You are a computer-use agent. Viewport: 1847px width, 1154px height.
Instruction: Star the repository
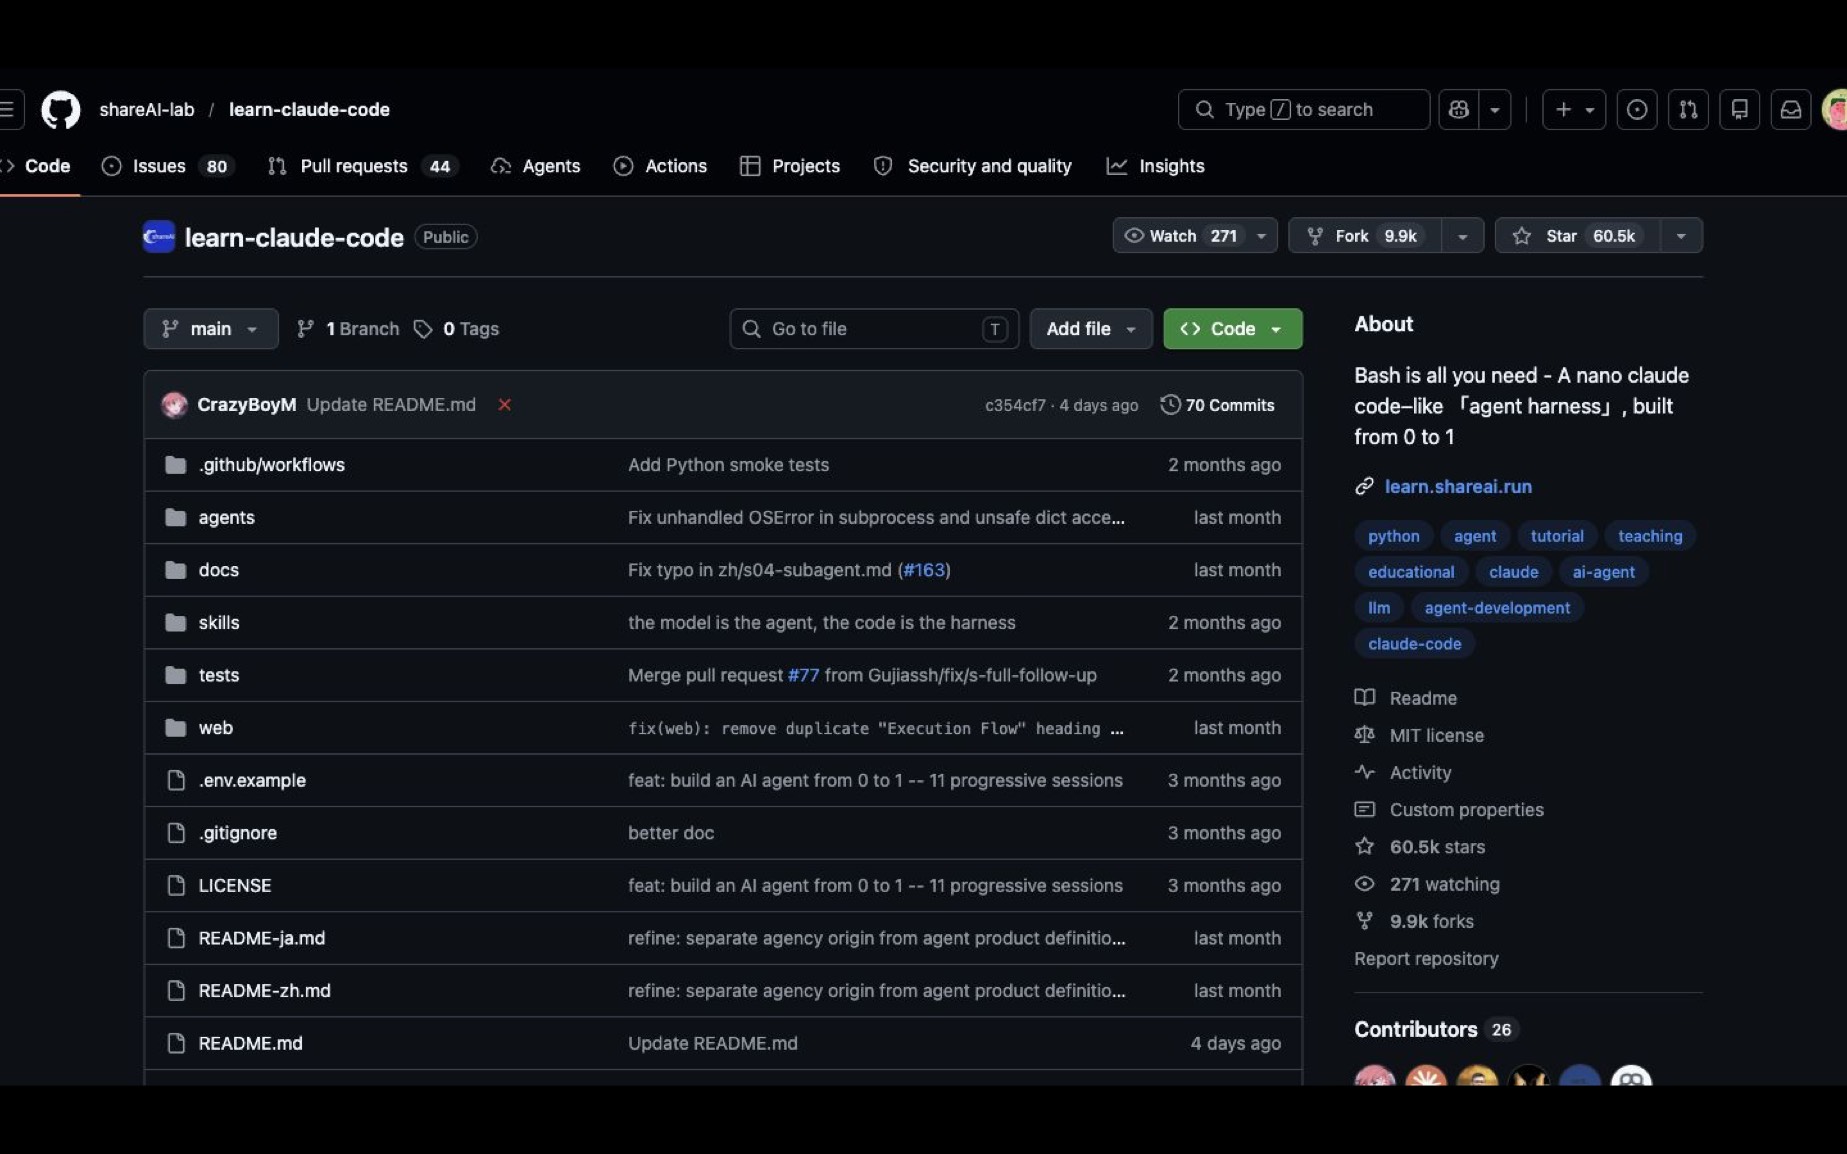coord(1578,236)
